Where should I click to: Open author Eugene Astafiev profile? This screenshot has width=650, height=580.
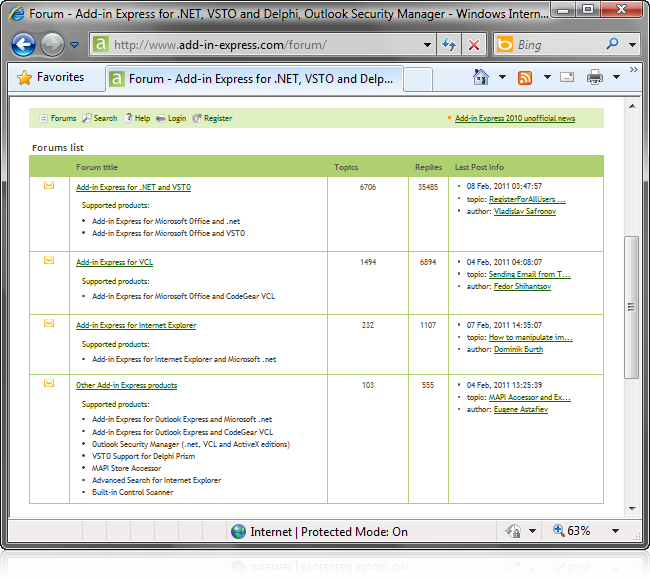521,410
